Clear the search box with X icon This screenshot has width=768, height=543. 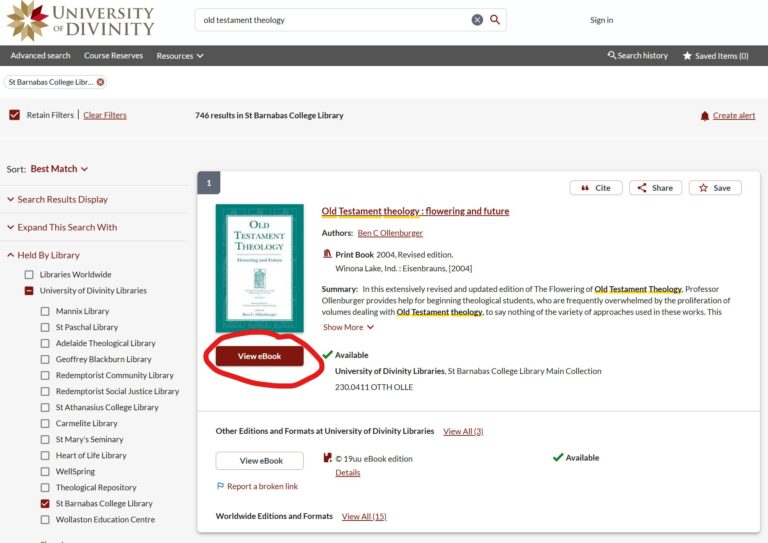coord(477,20)
